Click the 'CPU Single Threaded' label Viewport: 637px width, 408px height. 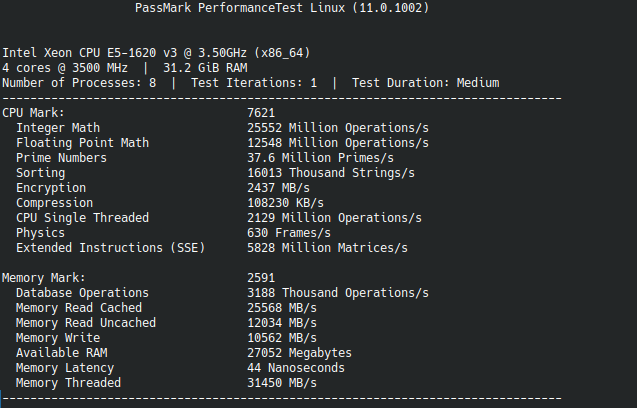tap(82, 218)
